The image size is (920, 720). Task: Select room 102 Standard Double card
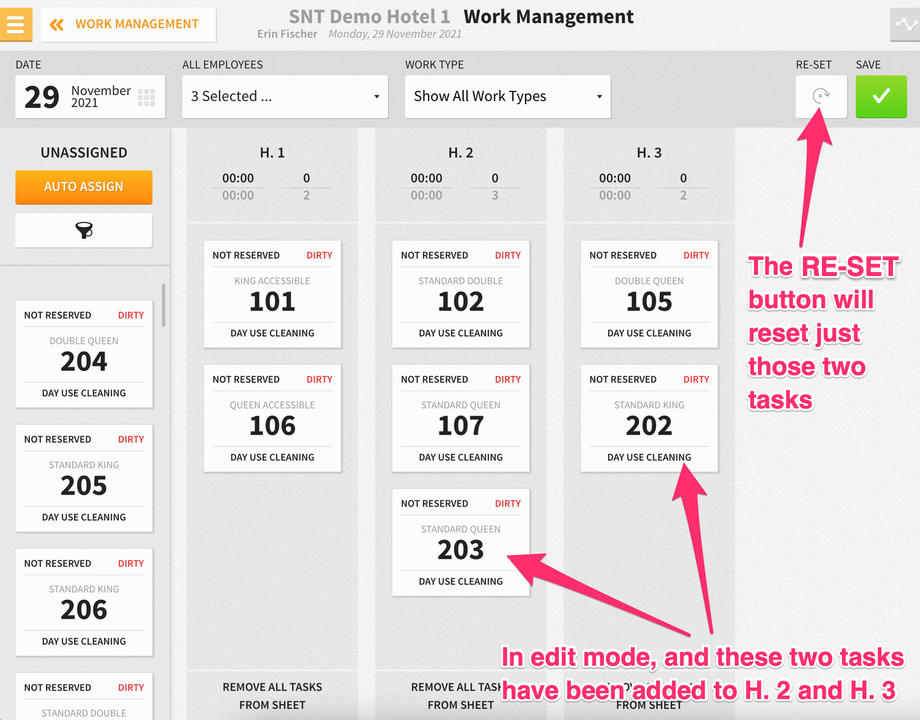coord(461,294)
